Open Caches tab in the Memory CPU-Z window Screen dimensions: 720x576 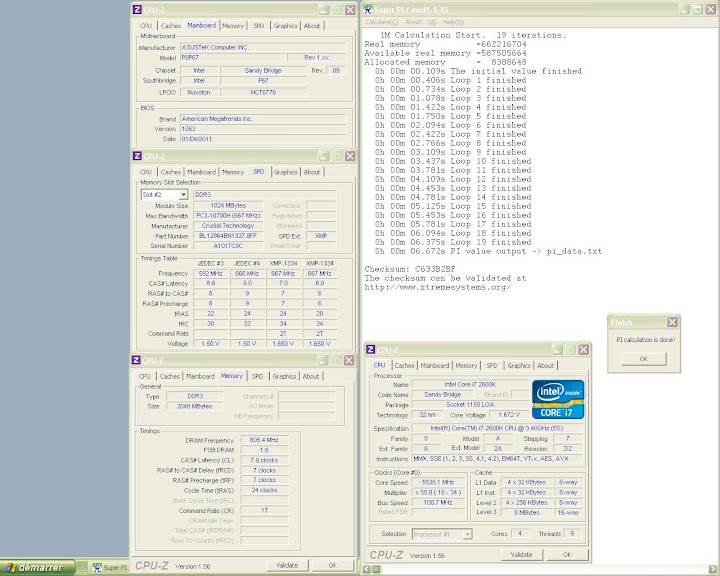(169, 376)
